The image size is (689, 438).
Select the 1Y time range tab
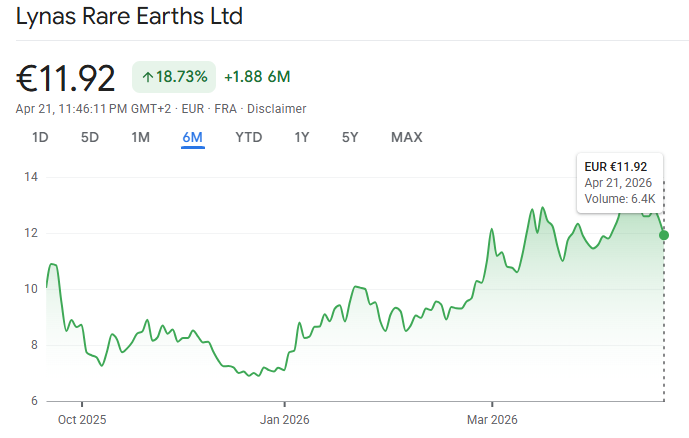[x=302, y=138]
